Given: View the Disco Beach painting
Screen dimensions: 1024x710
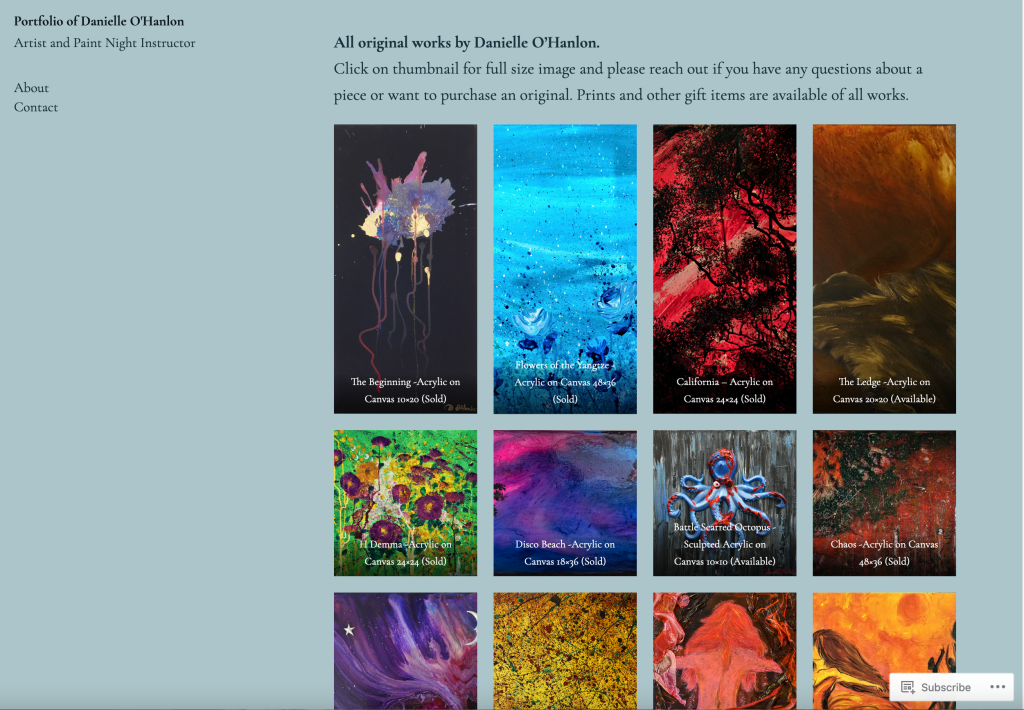Looking at the screenshot, I should pos(565,503).
